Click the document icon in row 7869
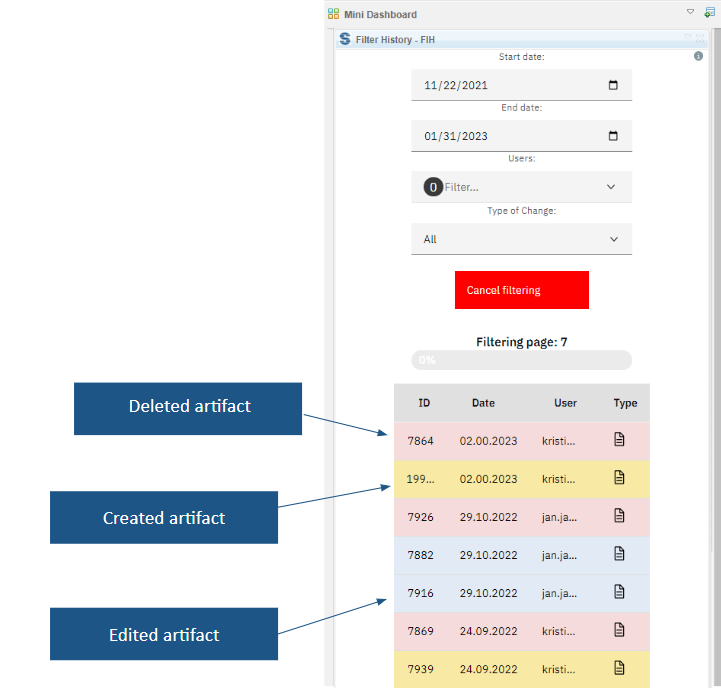 619,630
